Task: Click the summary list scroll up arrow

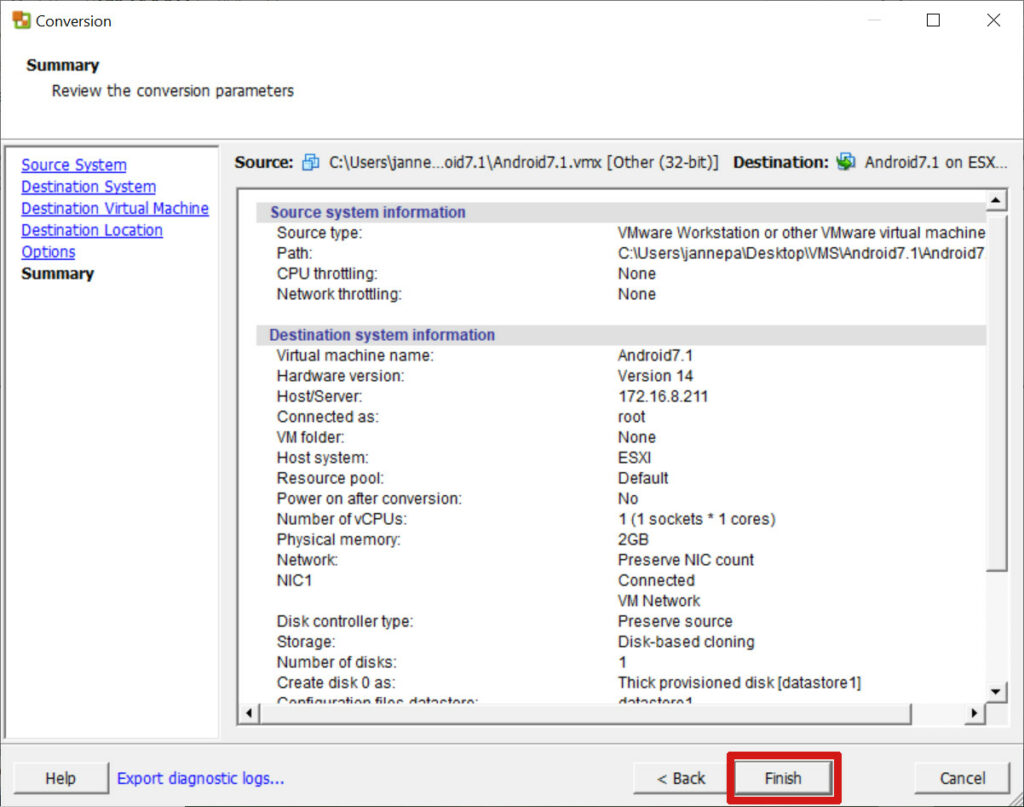Action: coord(996,200)
